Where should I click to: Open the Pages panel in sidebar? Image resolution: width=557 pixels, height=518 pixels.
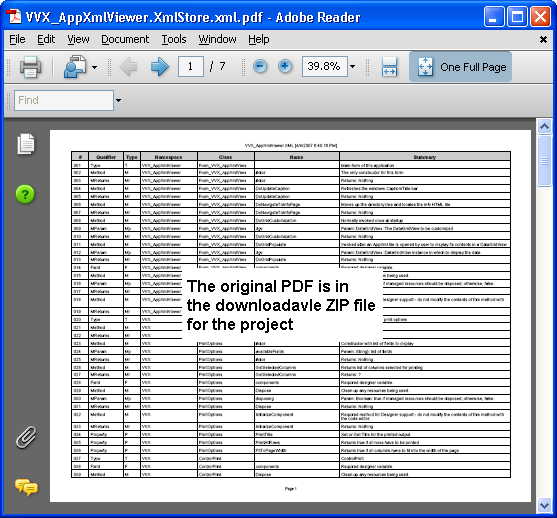pos(26,144)
